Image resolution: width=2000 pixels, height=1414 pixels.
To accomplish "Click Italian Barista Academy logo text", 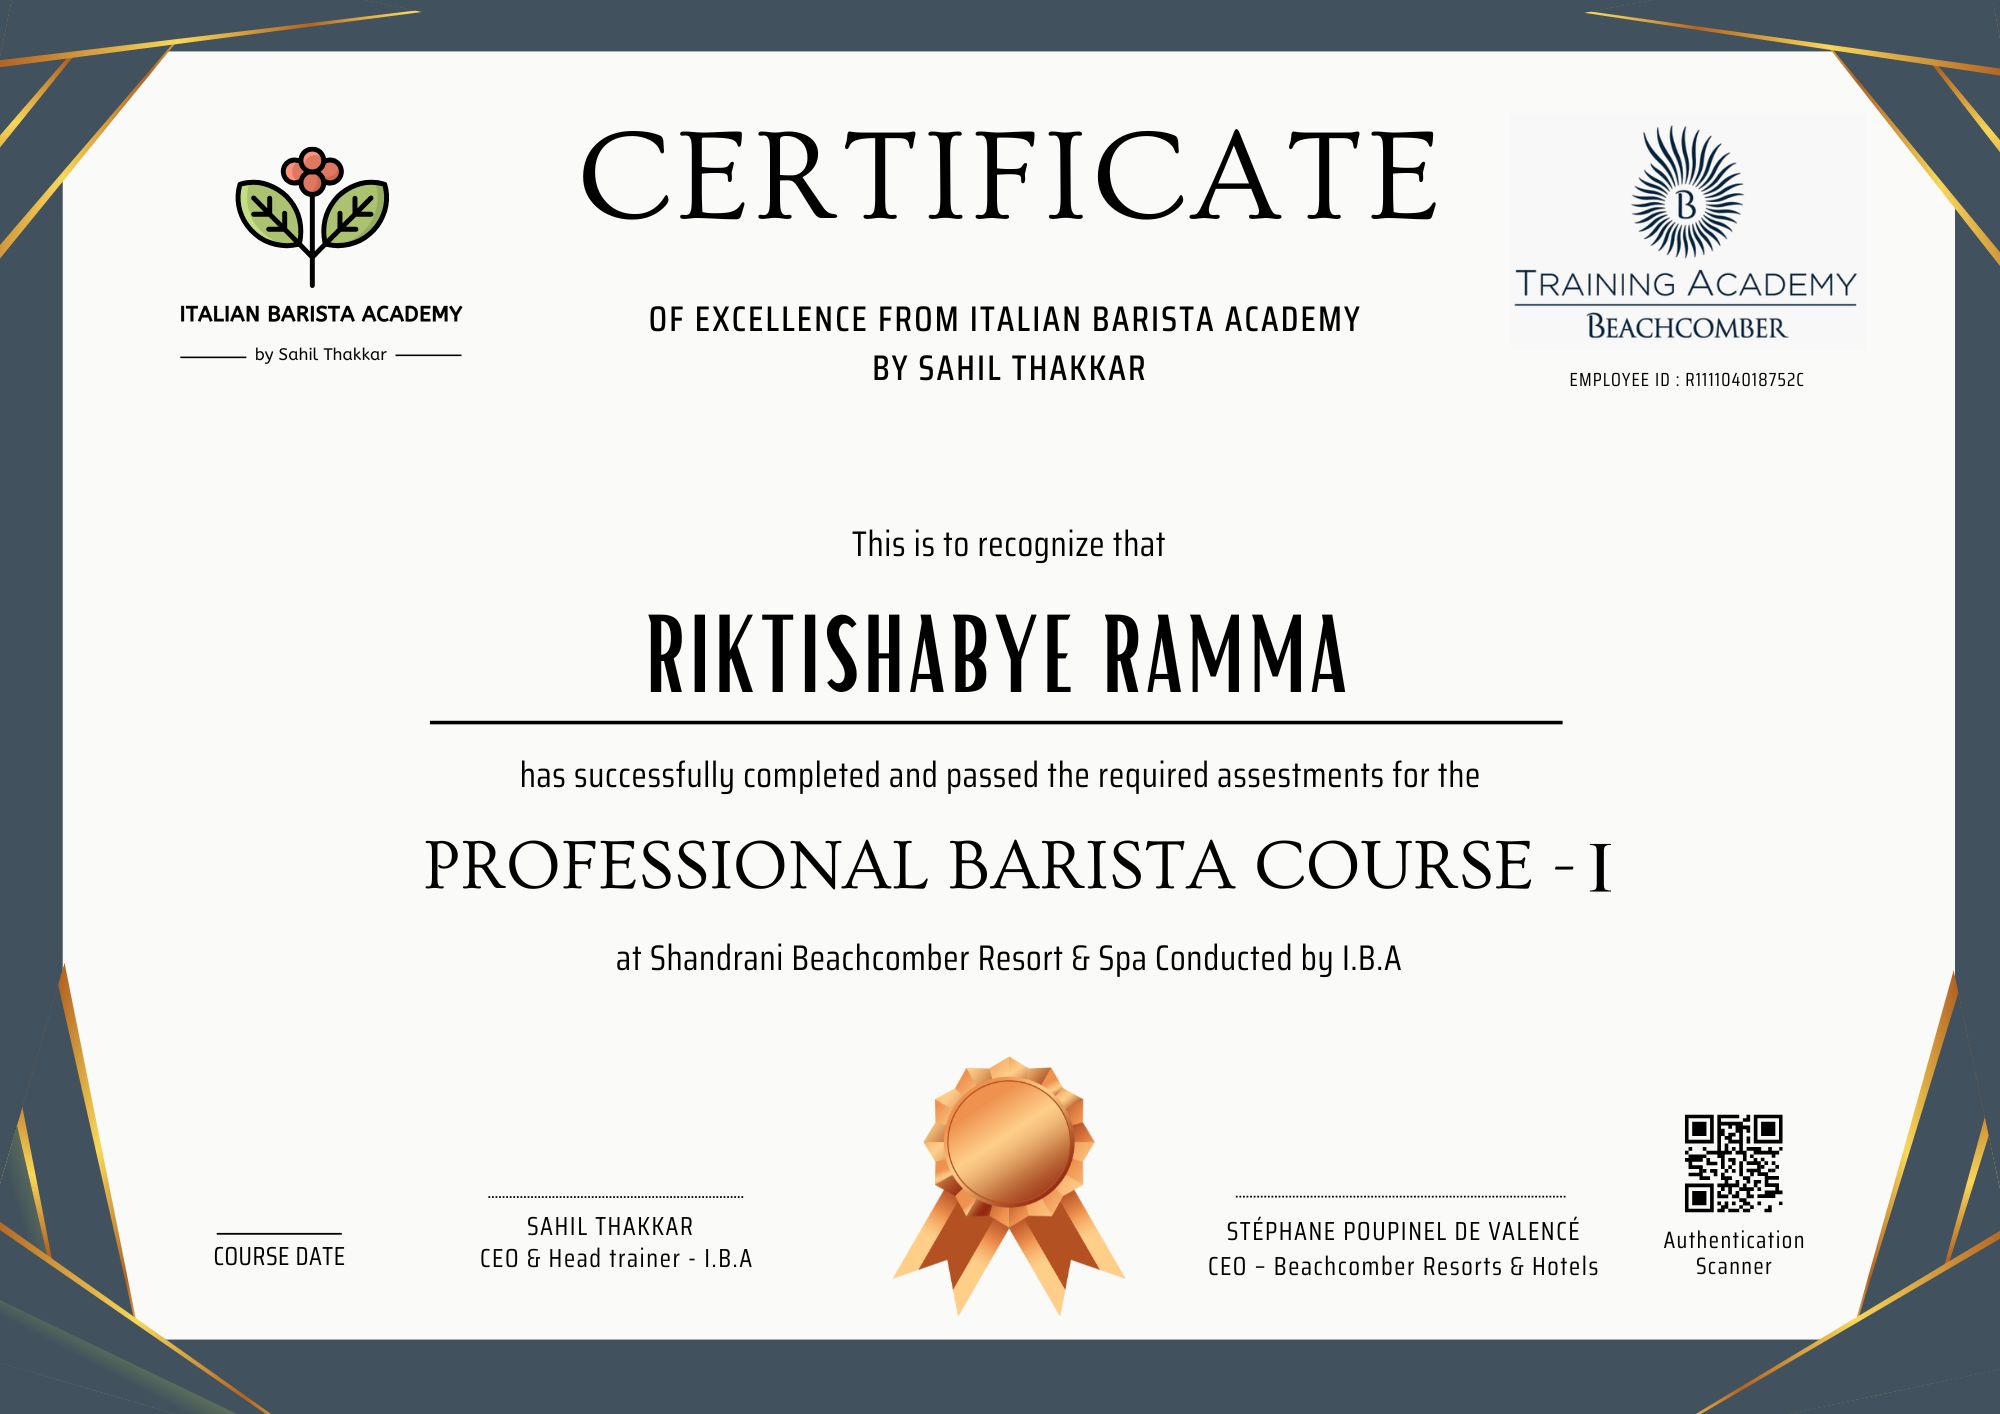I will (x=320, y=314).
